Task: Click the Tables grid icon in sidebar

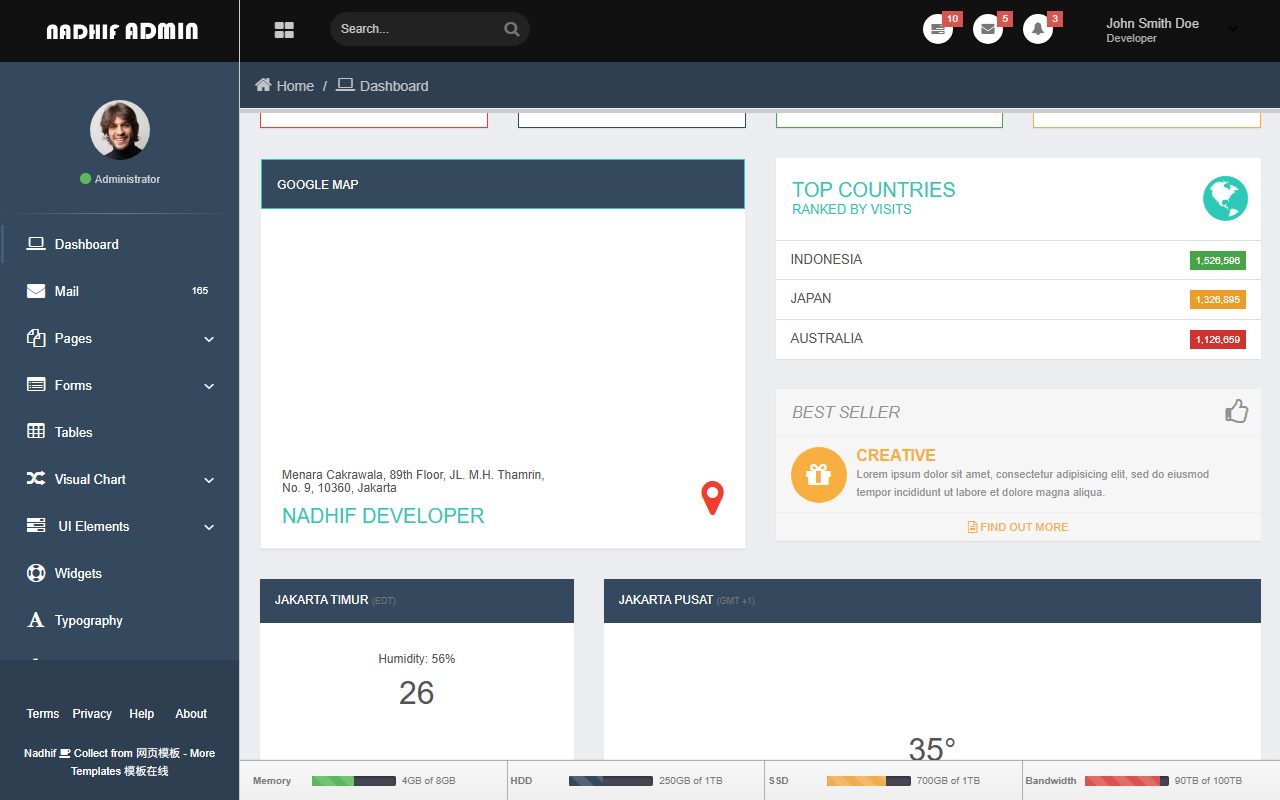Action: pyautogui.click(x=36, y=431)
